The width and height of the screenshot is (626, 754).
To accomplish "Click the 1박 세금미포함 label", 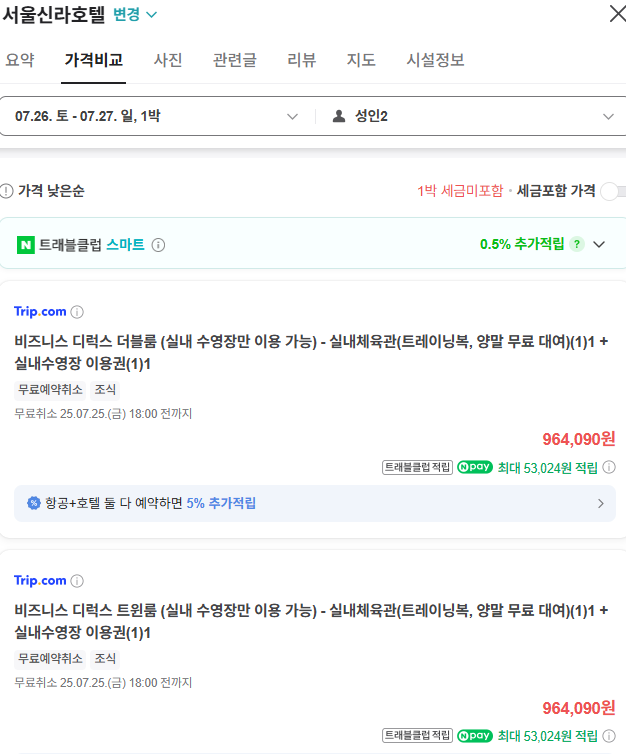I will pyautogui.click(x=460, y=191).
